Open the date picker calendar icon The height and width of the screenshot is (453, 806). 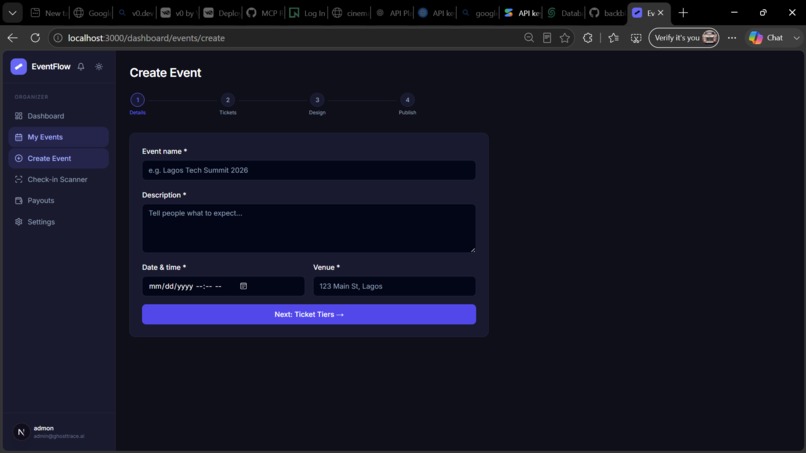pyautogui.click(x=244, y=286)
